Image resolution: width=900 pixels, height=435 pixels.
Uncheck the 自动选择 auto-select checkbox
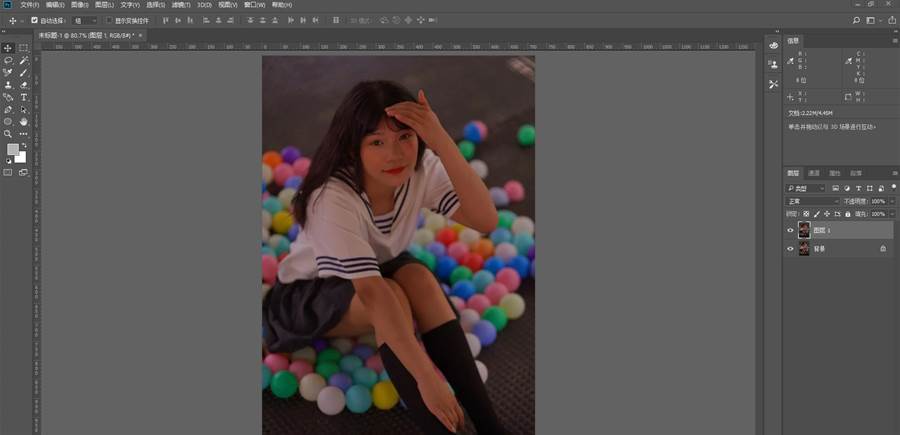point(35,20)
